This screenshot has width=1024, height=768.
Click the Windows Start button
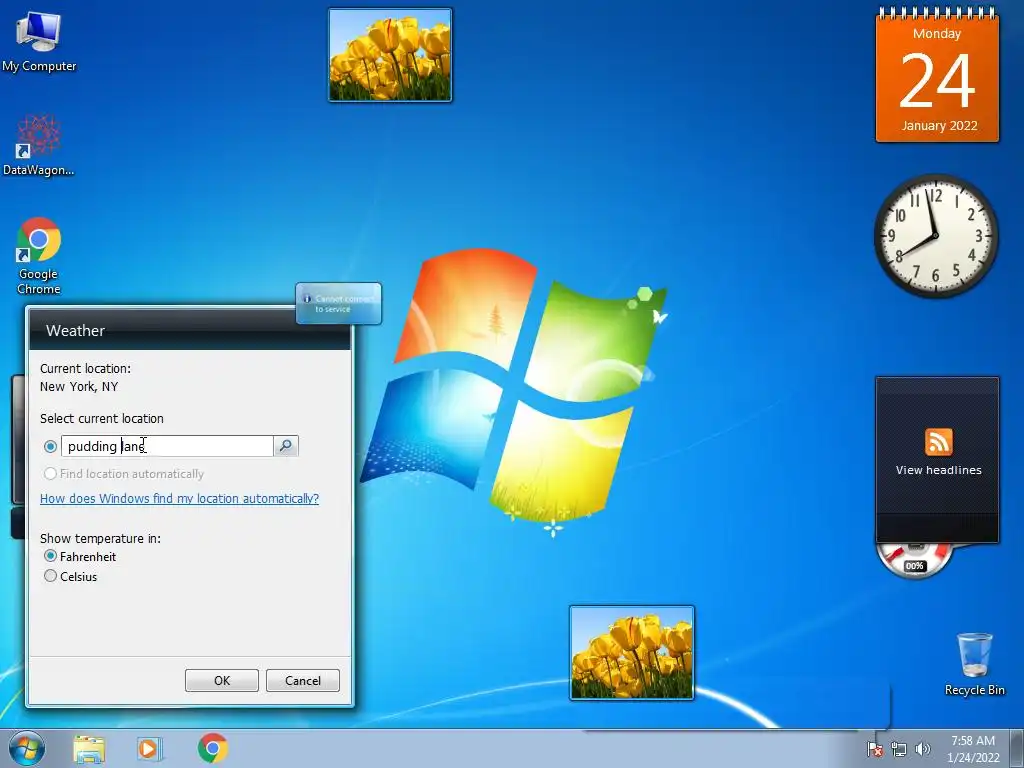tap(27, 748)
